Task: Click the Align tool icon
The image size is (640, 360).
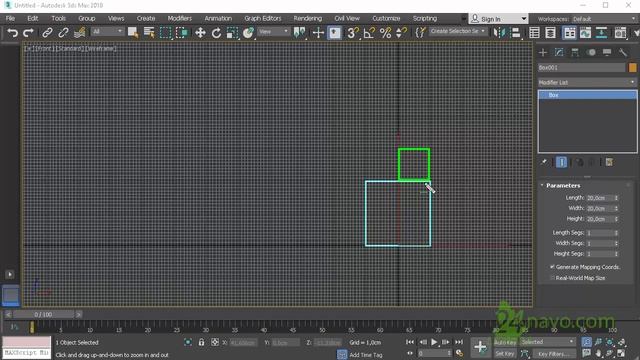Action: point(516,33)
